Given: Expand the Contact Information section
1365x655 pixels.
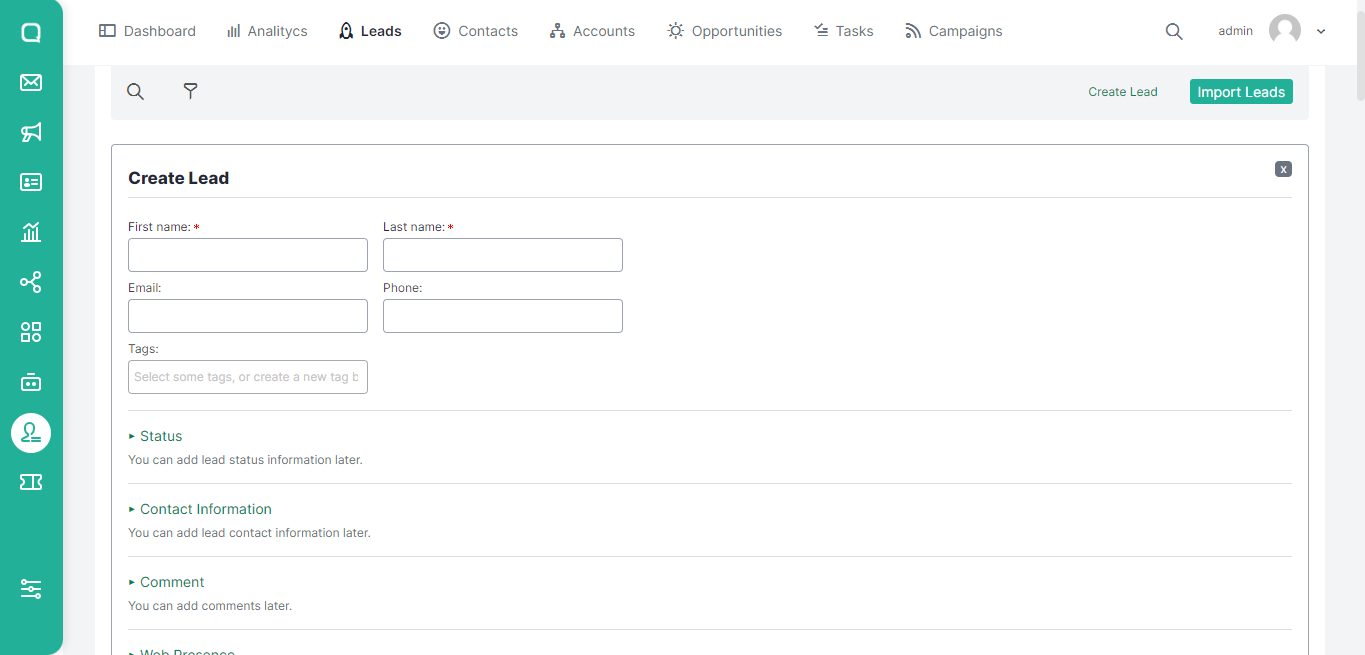Looking at the screenshot, I should [x=205, y=509].
